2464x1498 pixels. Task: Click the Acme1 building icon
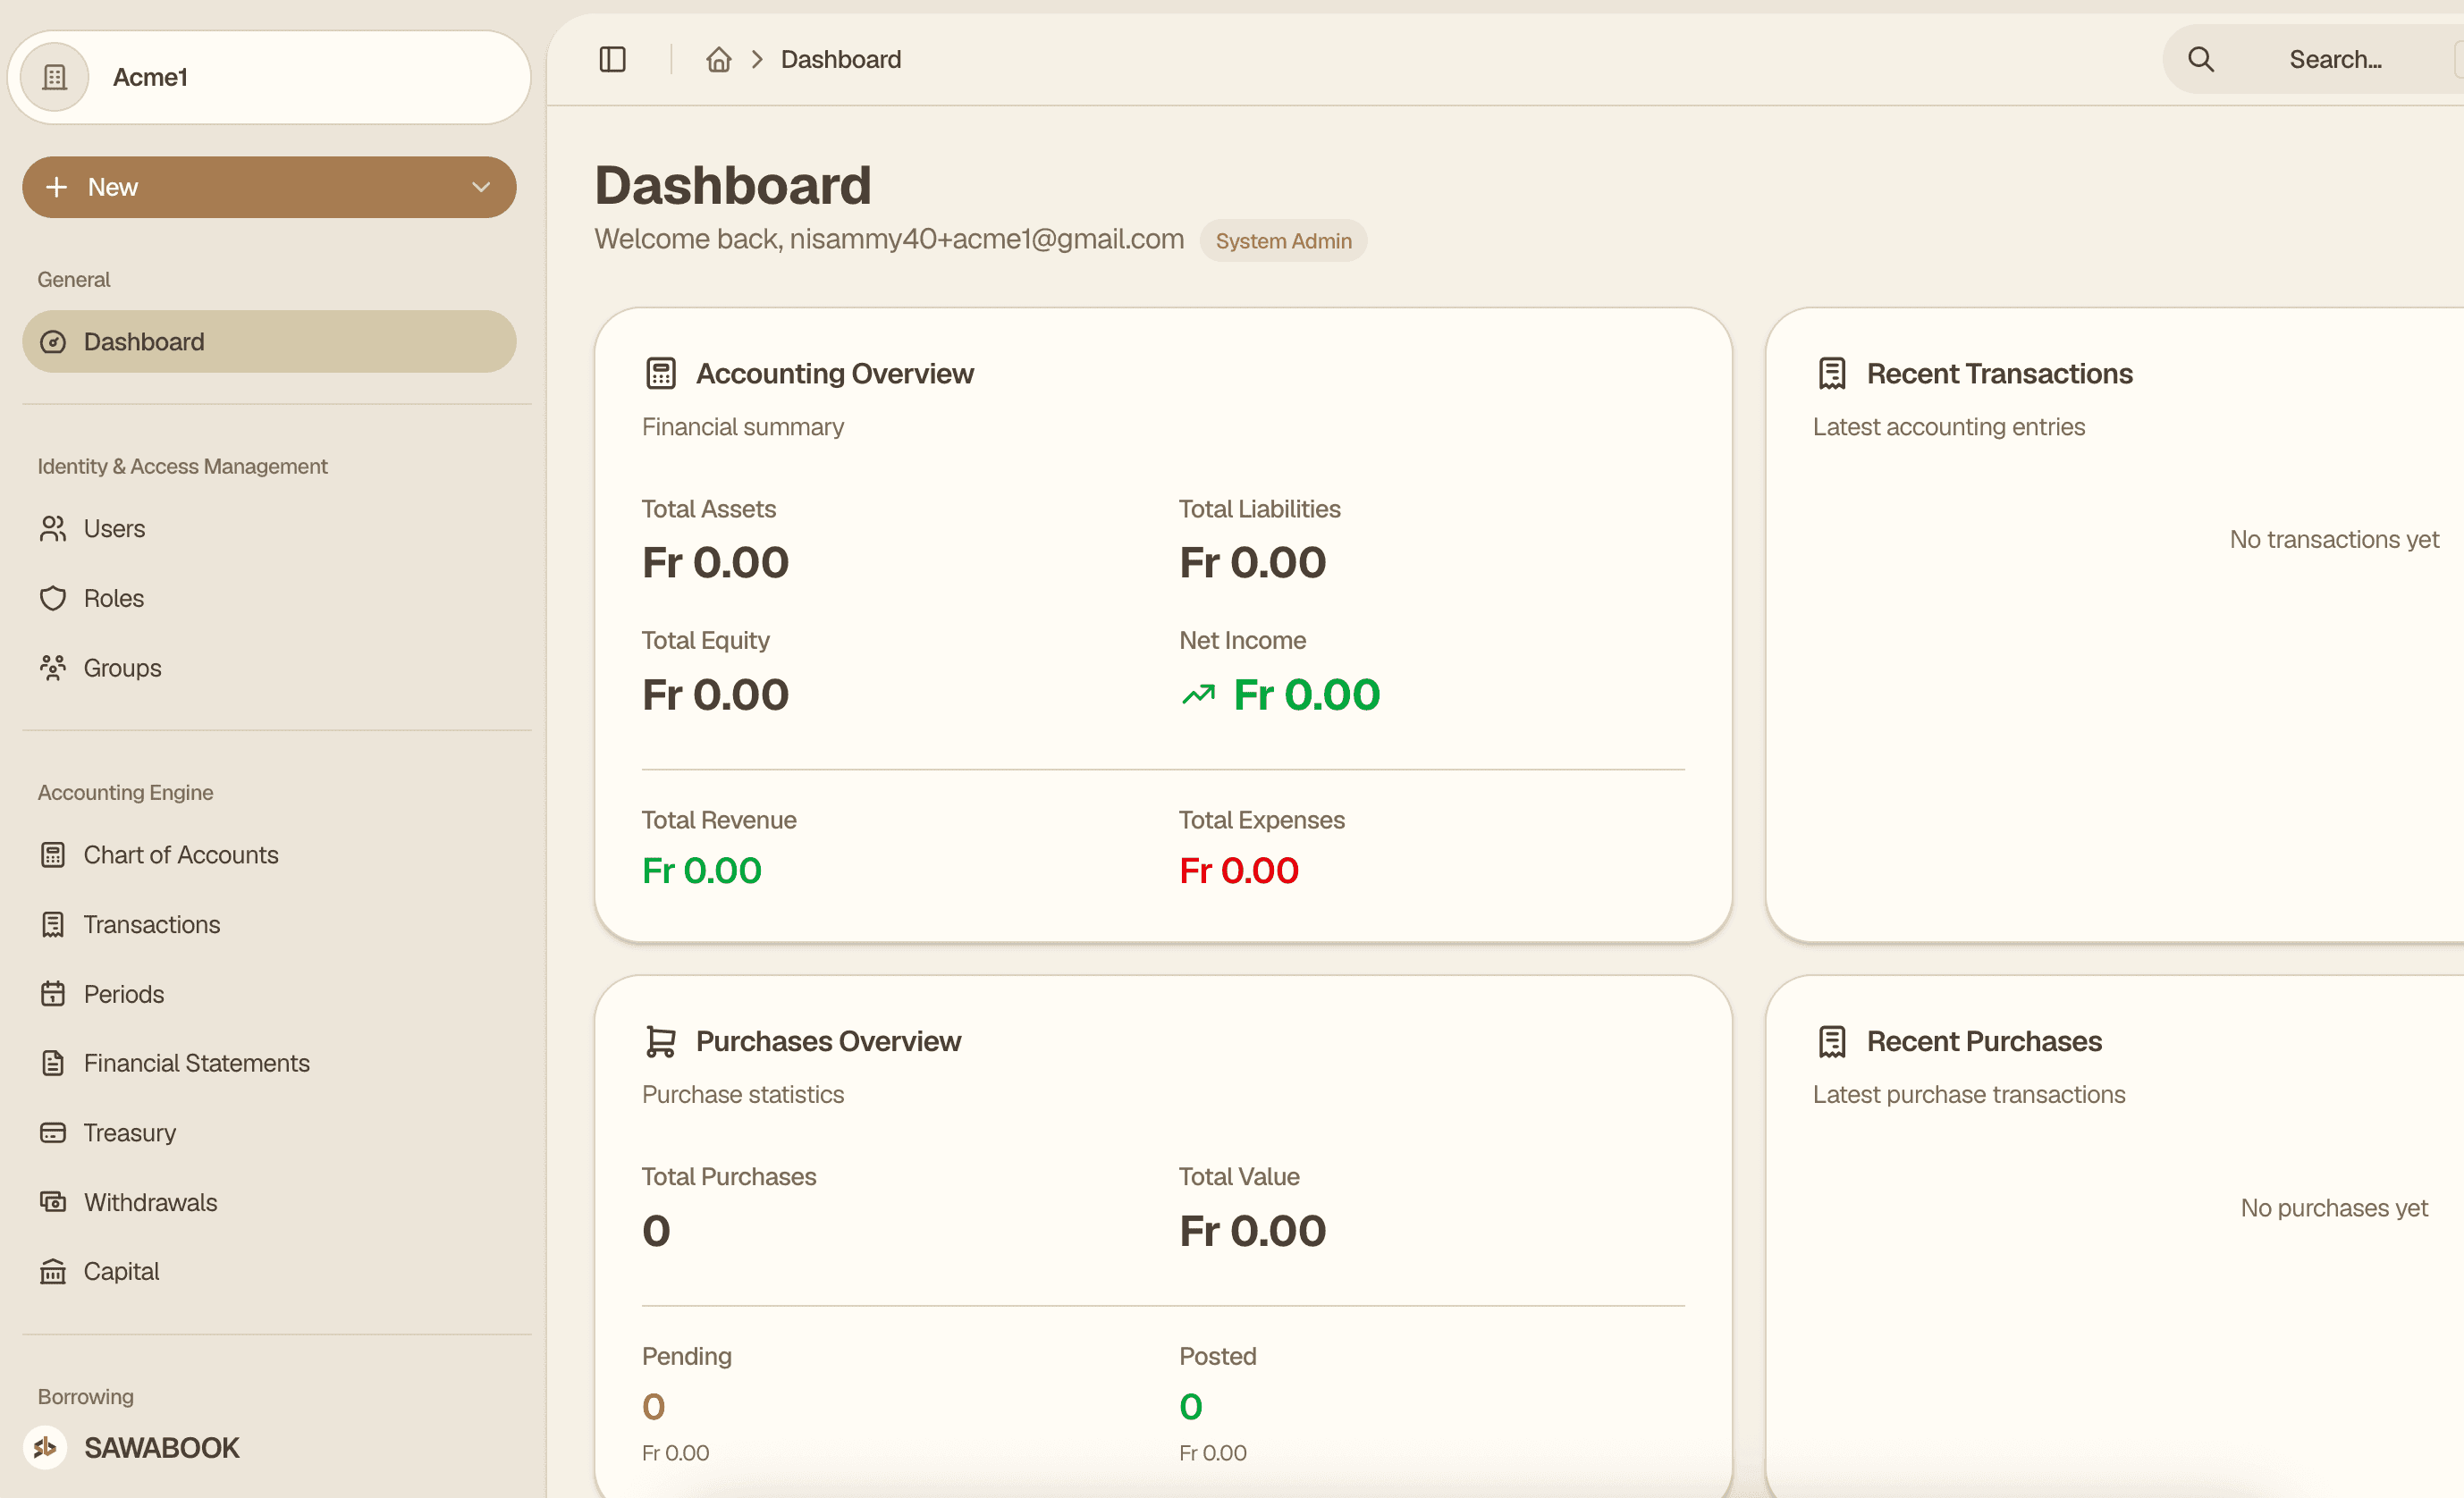55,77
